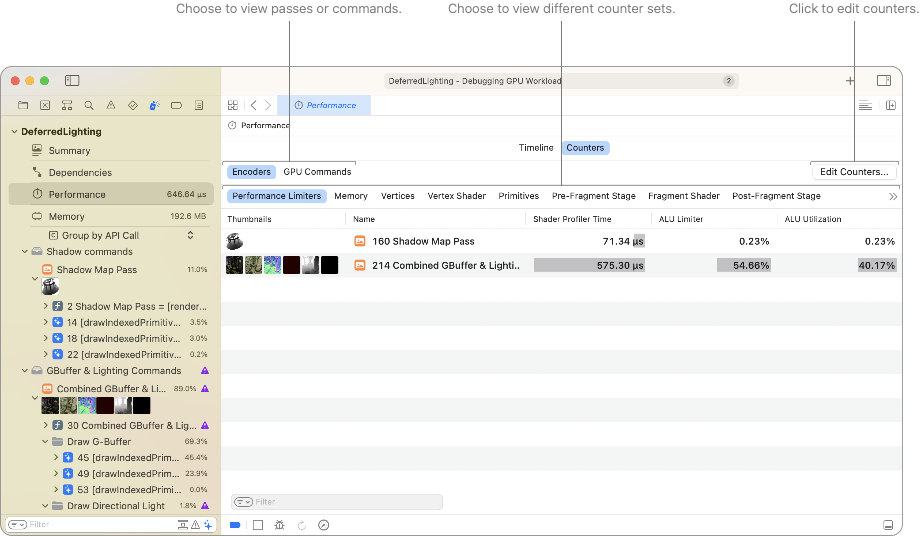This screenshot has width=920, height=536.
Task: Select the Vertex Shader counter tab
Action: pyautogui.click(x=456, y=196)
